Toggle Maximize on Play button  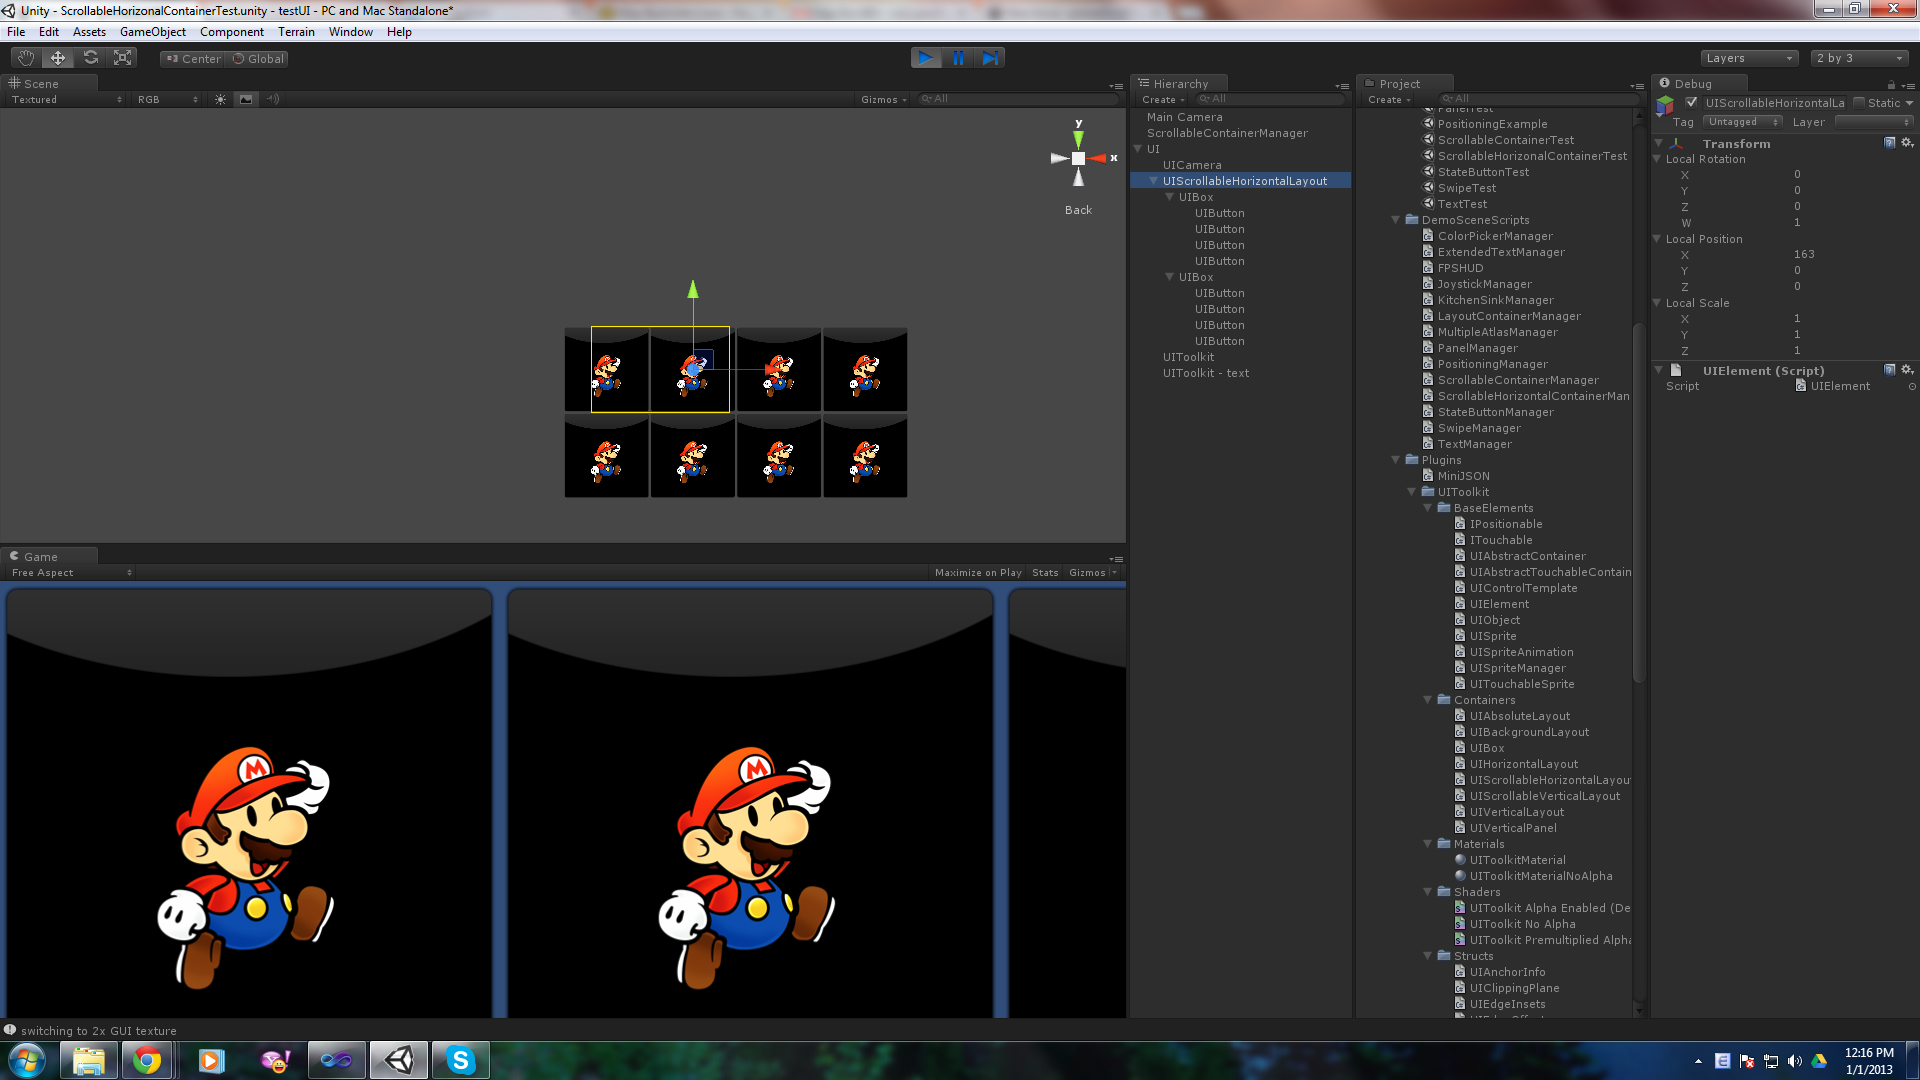point(978,573)
